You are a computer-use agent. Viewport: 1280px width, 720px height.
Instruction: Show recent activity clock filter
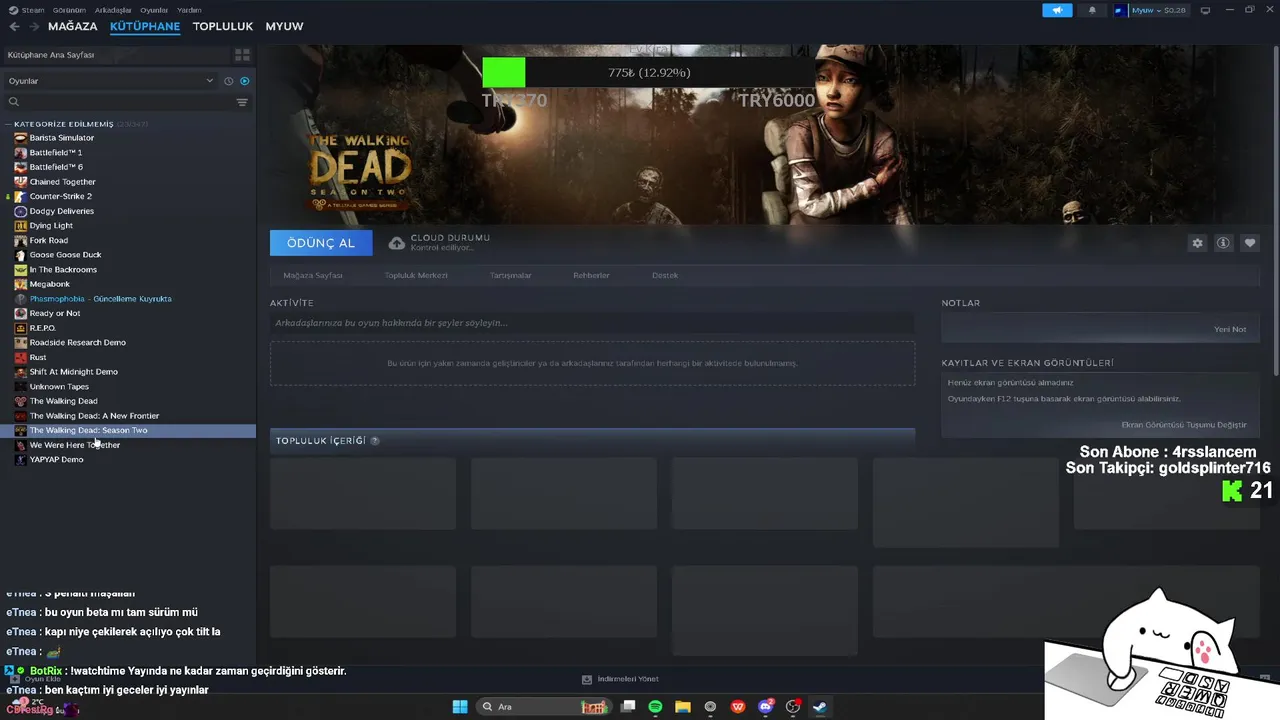click(x=228, y=81)
